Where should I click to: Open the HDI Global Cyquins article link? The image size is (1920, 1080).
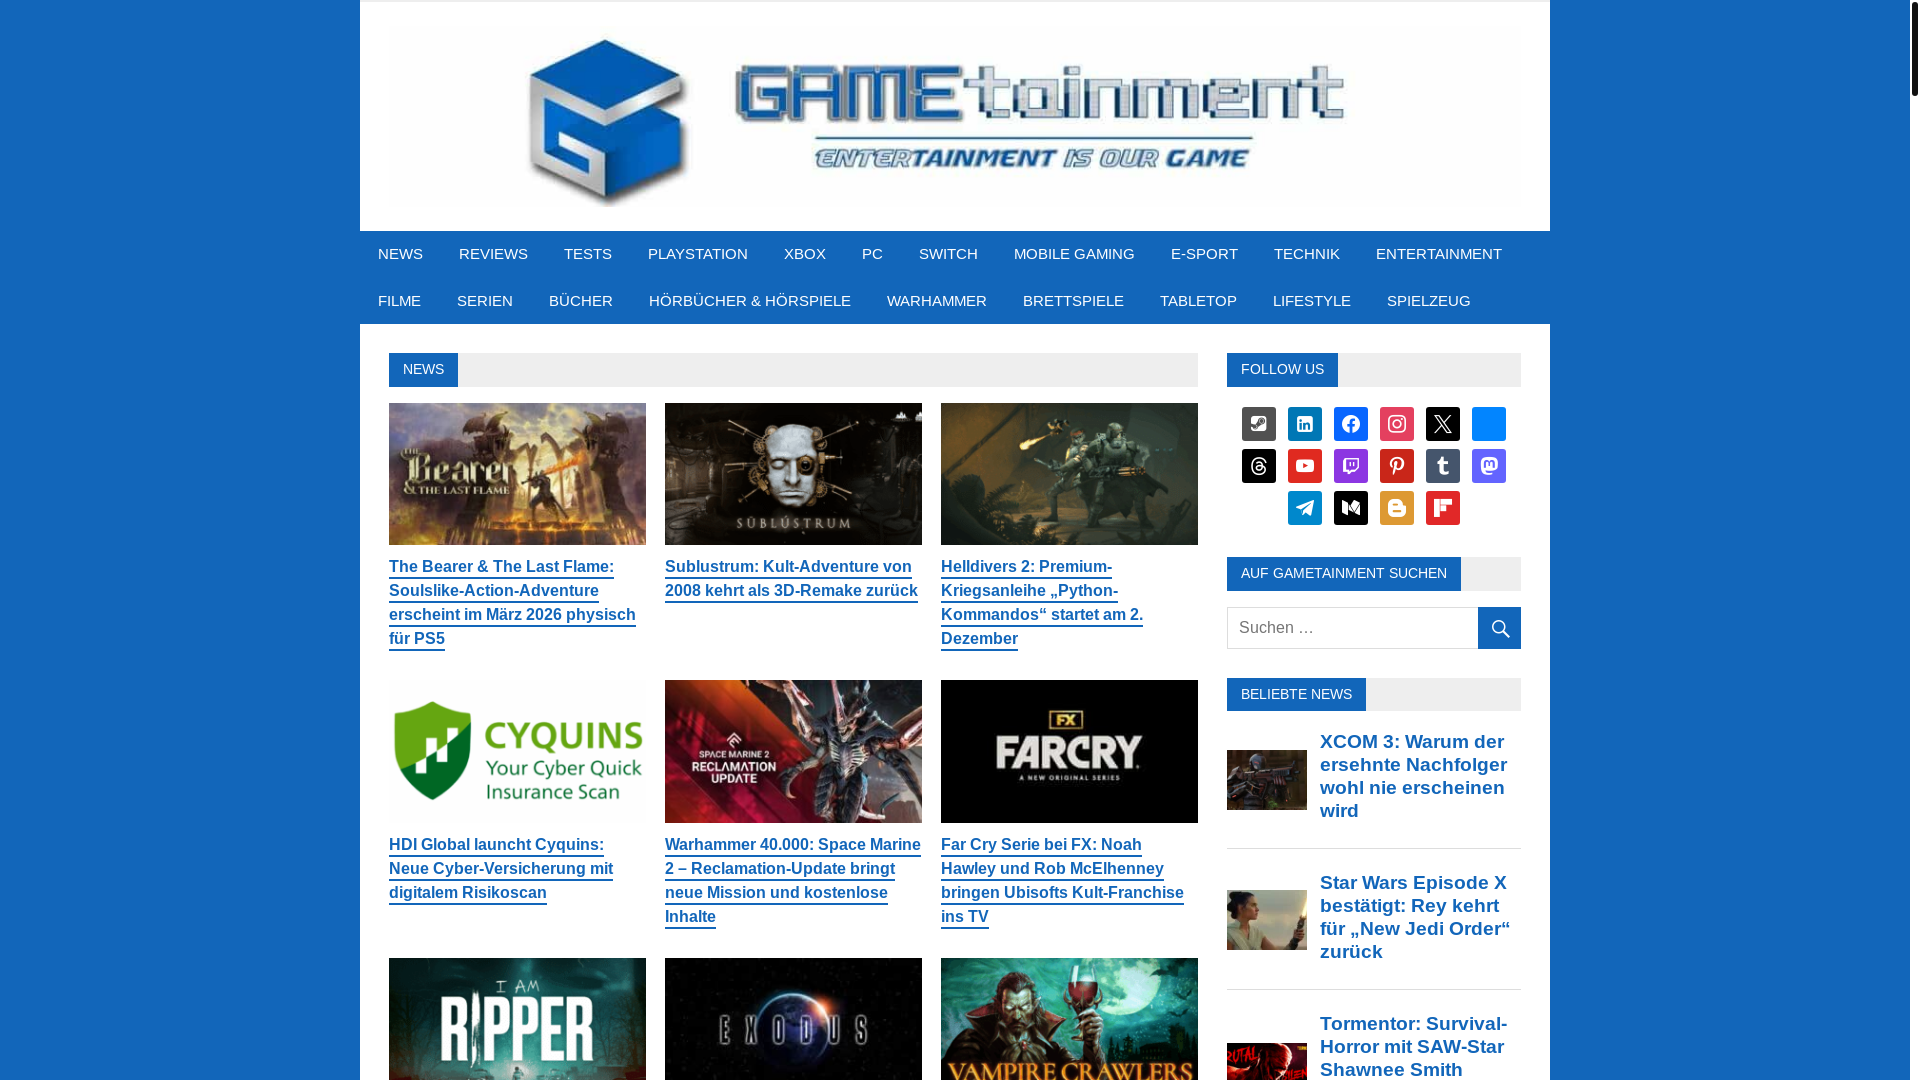click(x=501, y=869)
